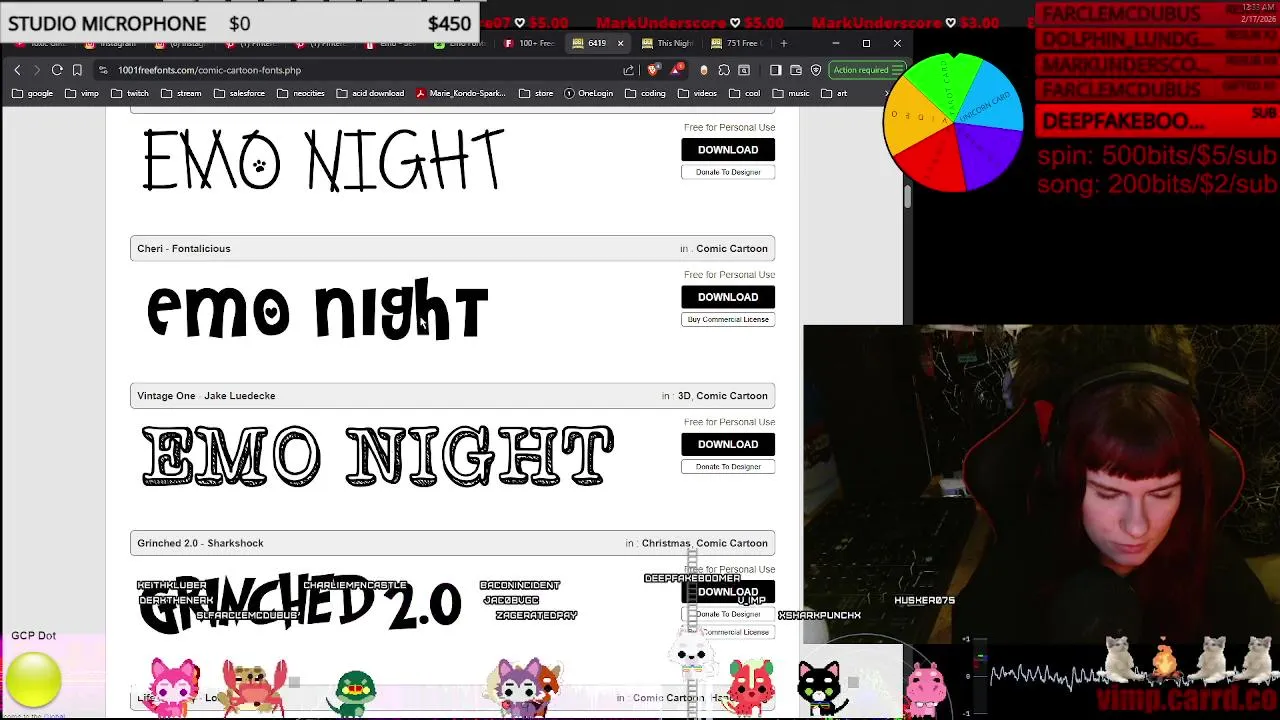The height and width of the screenshot is (720, 1280).
Task: Open the music bookmarks folder
Action: (x=790, y=93)
